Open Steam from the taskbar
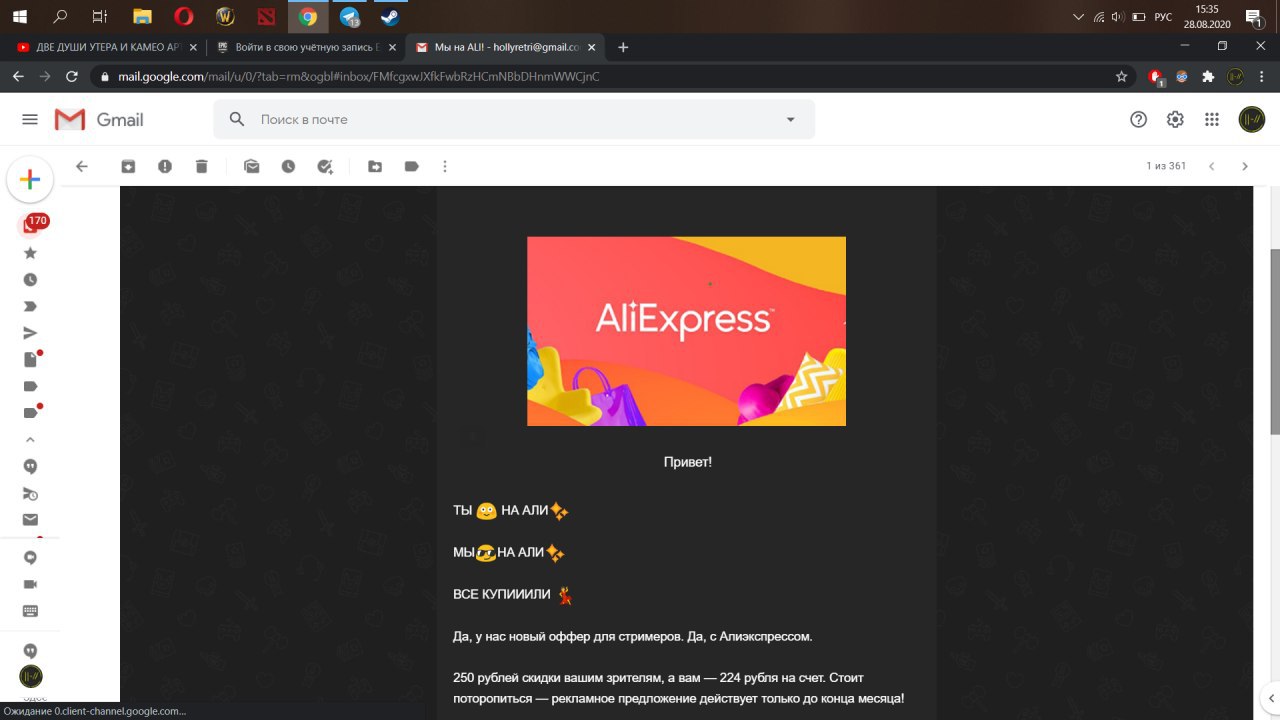Screen dimensions: 1280x720 [x=389, y=16]
